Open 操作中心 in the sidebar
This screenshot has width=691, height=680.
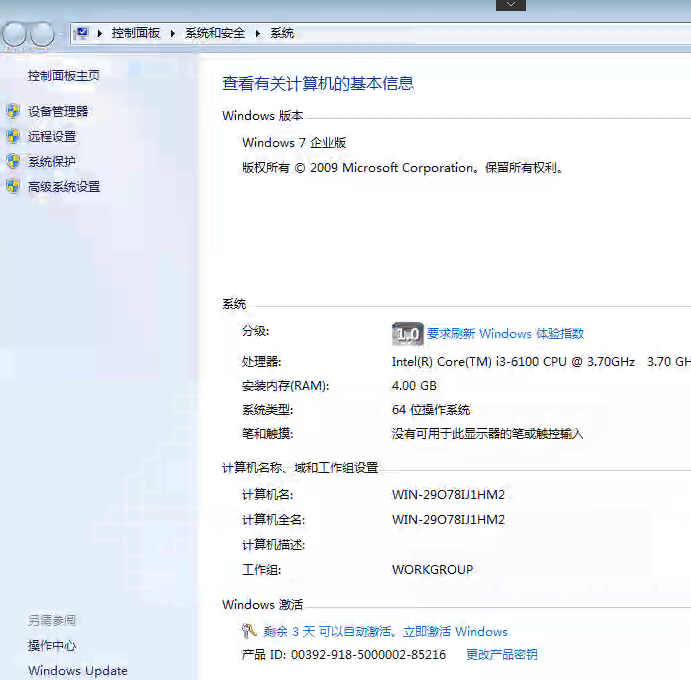(x=52, y=646)
